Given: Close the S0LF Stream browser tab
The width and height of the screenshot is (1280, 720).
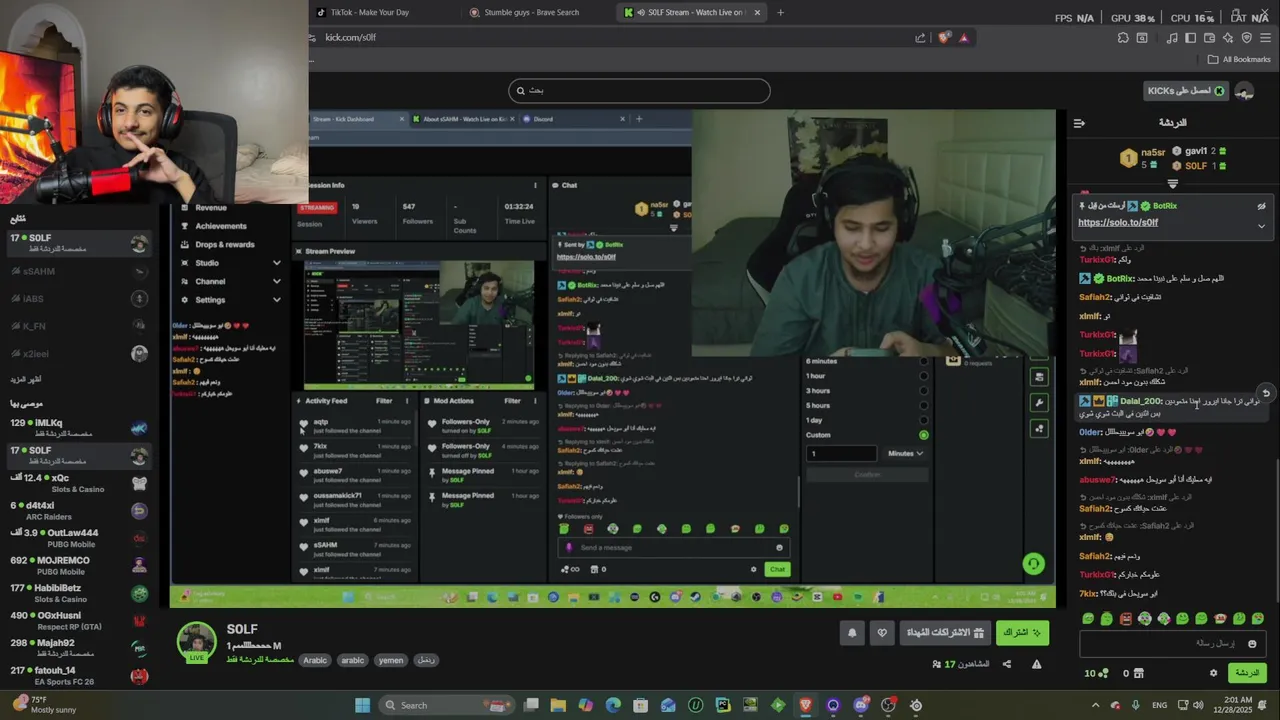Looking at the screenshot, I should point(757,13).
